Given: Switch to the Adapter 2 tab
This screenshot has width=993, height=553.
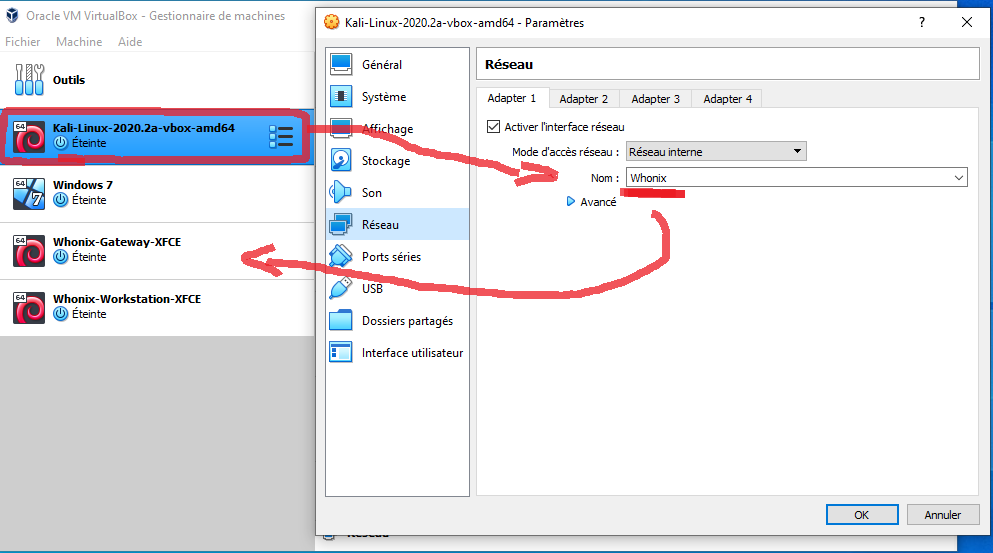Looking at the screenshot, I should click(x=583, y=99).
